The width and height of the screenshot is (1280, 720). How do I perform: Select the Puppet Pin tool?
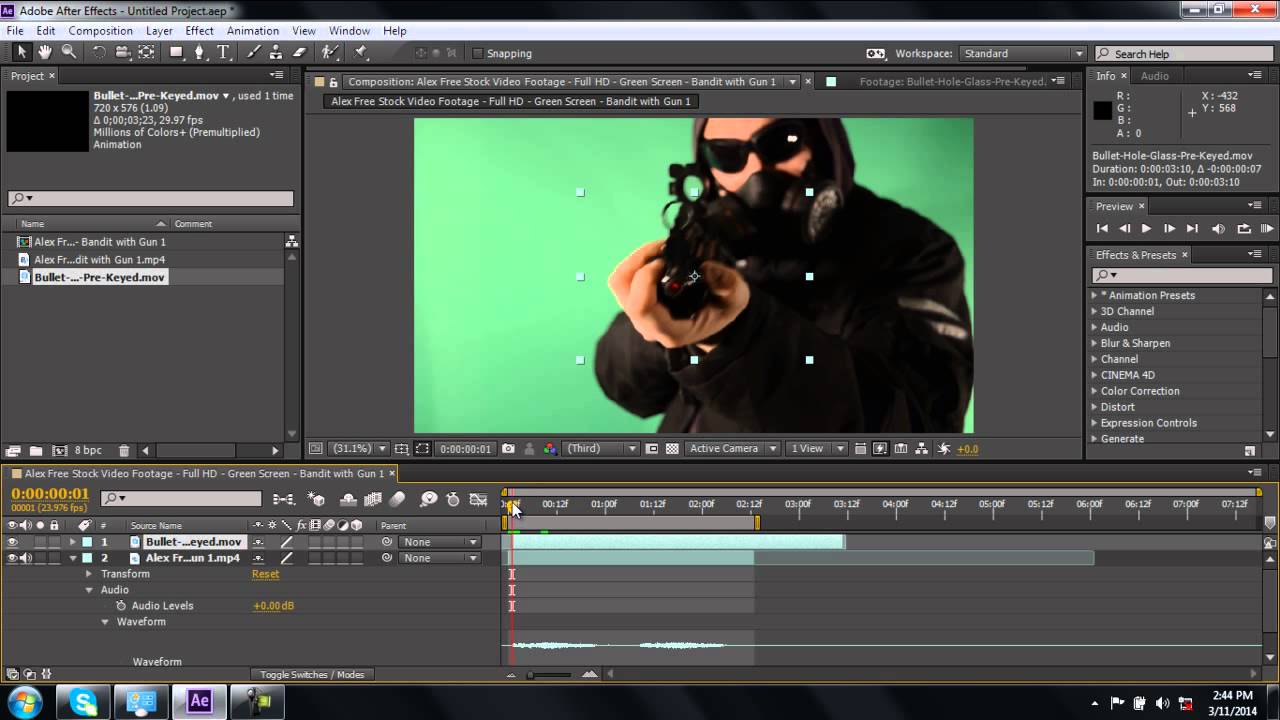360,52
